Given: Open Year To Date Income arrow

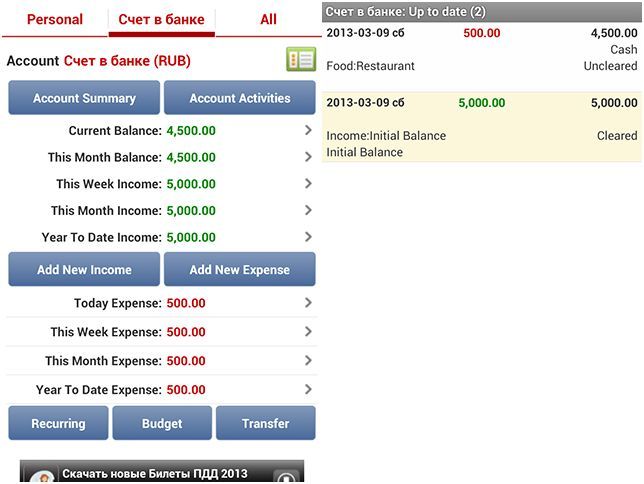Looking at the screenshot, I should (308, 237).
